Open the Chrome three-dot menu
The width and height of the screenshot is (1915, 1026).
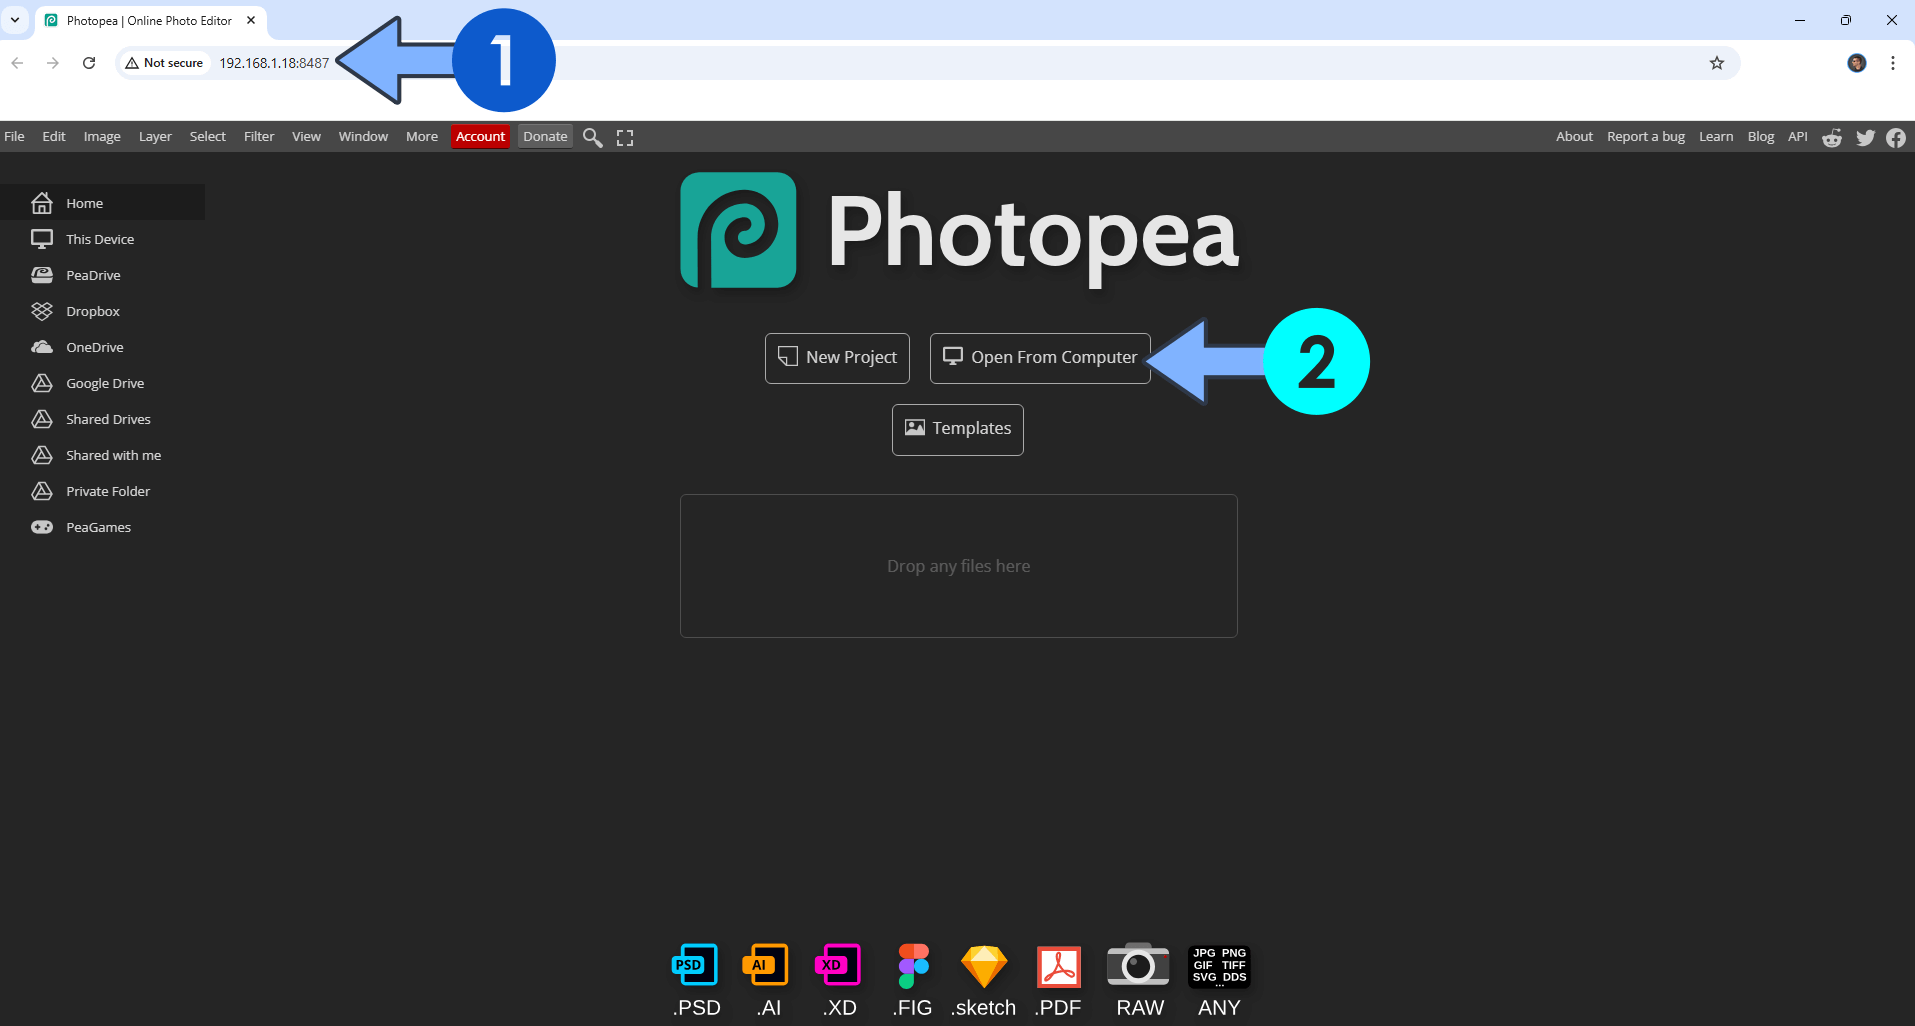[1893, 63]
